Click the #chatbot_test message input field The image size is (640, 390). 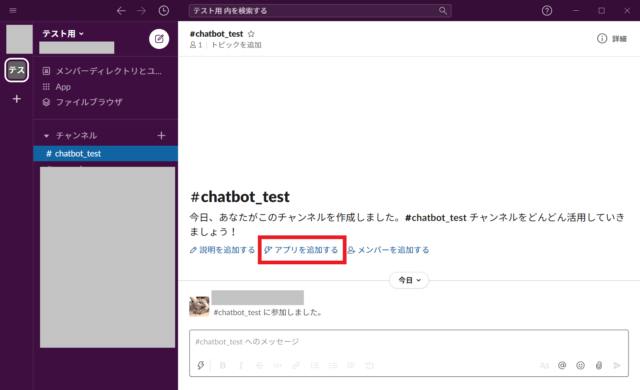409,342
